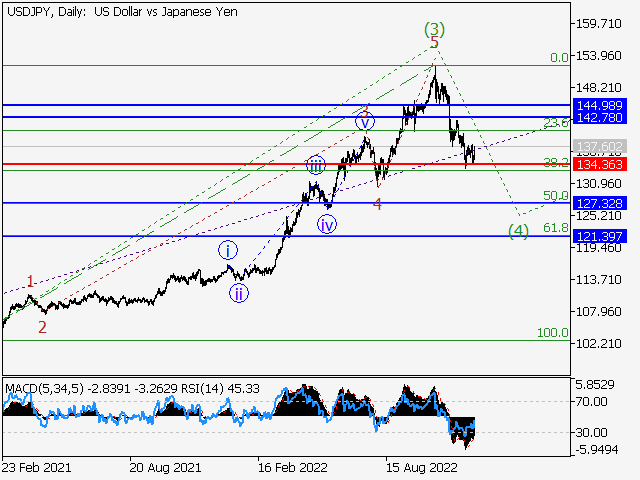
Task: Click the 159.710 price axis value
Action: (x=598, y=24)
